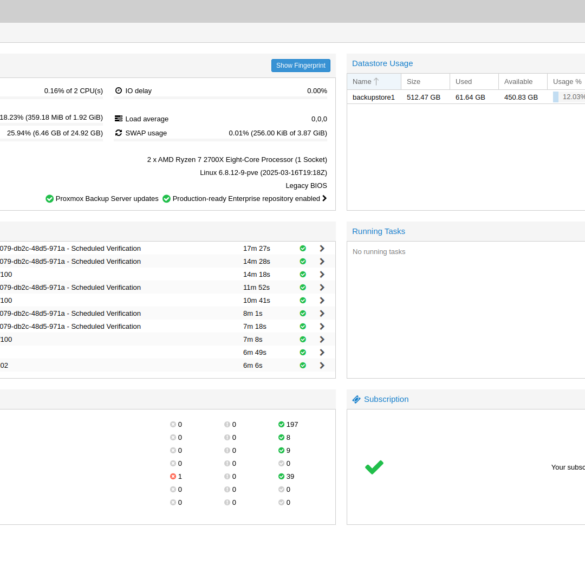Click the green OK count 197
585x585 pixels.
tap(288, 425)
